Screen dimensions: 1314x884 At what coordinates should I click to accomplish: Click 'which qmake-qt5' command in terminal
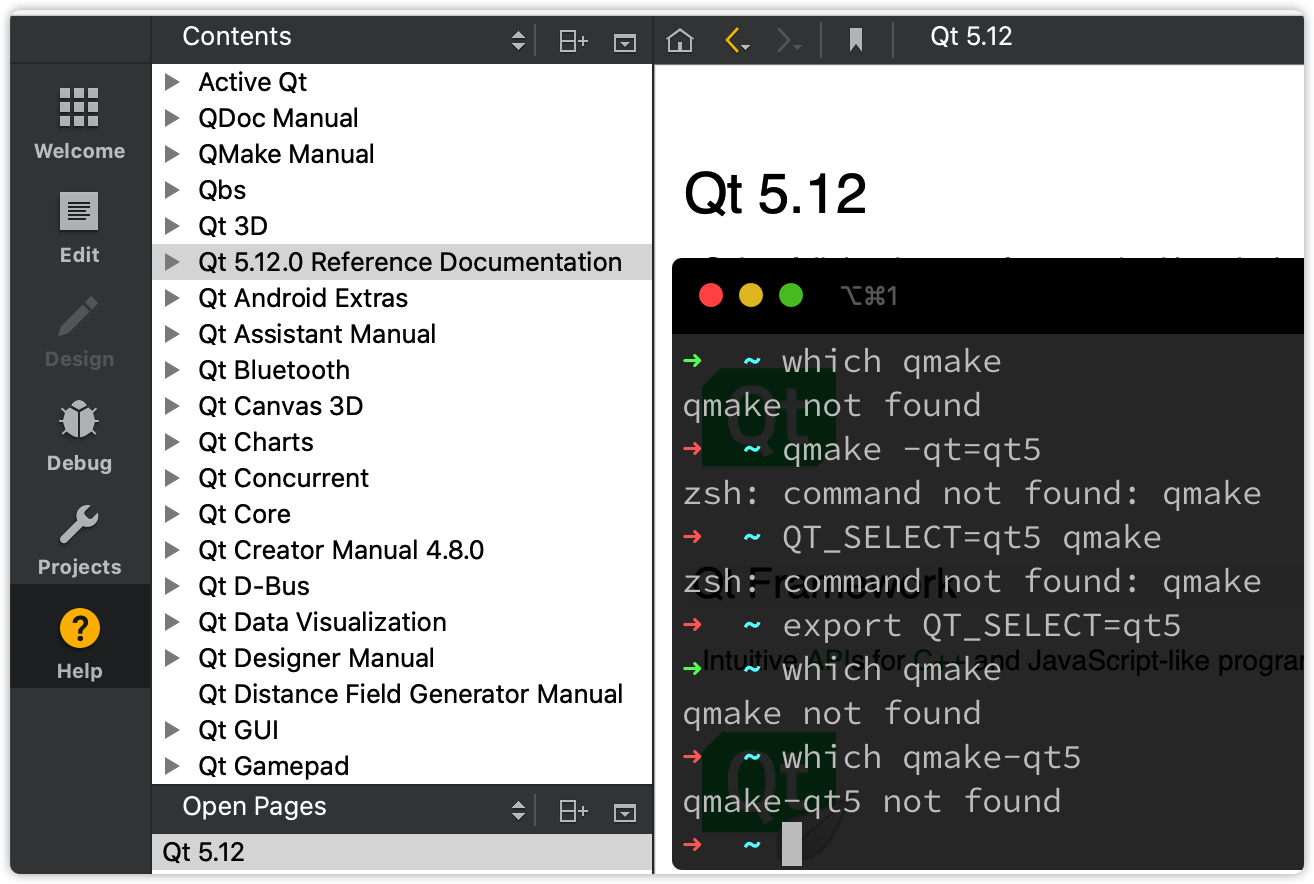click(x=931, y=758)
